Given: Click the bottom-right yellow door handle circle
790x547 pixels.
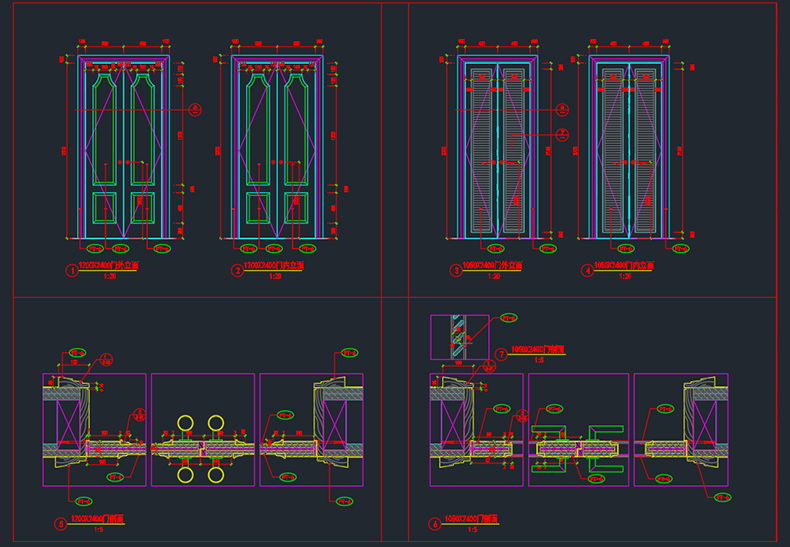Looking at the screenshot, I should coord(216,474).
